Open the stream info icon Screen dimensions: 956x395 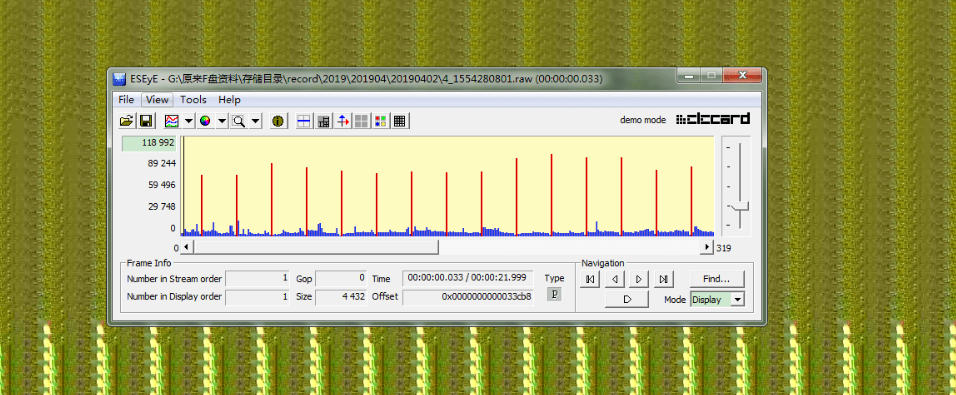[x=278, y=121]
